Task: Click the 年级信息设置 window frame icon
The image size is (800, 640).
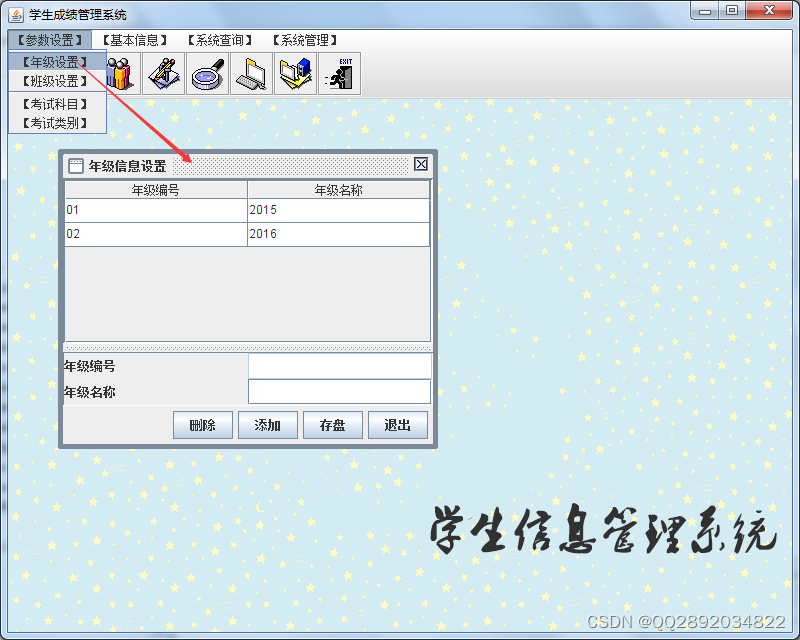Action: click(76, 166)
